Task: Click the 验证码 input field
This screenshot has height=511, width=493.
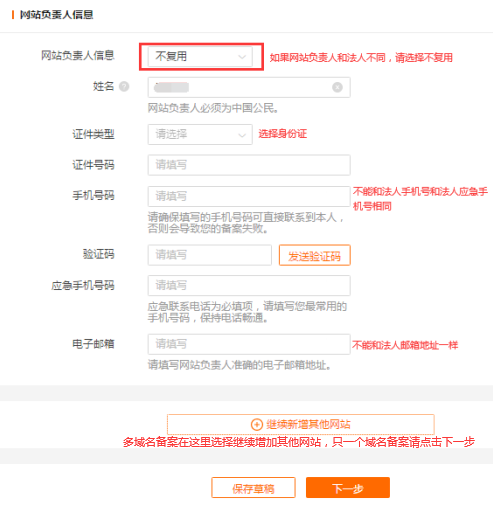Action: (210, 255)
